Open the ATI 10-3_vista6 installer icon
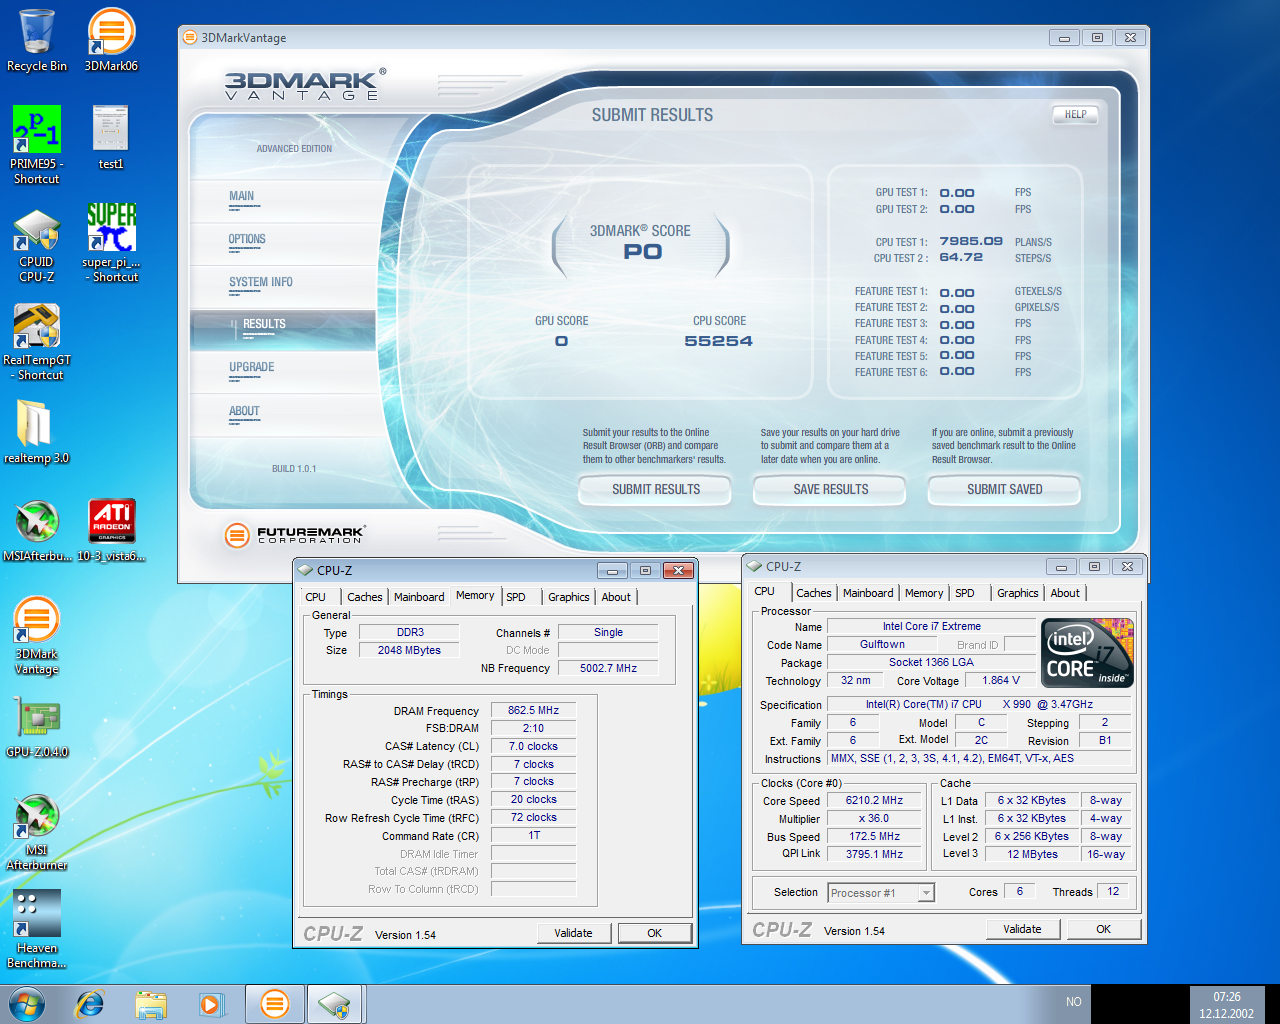1280x1024 pixels. click(x=111, y=531)
